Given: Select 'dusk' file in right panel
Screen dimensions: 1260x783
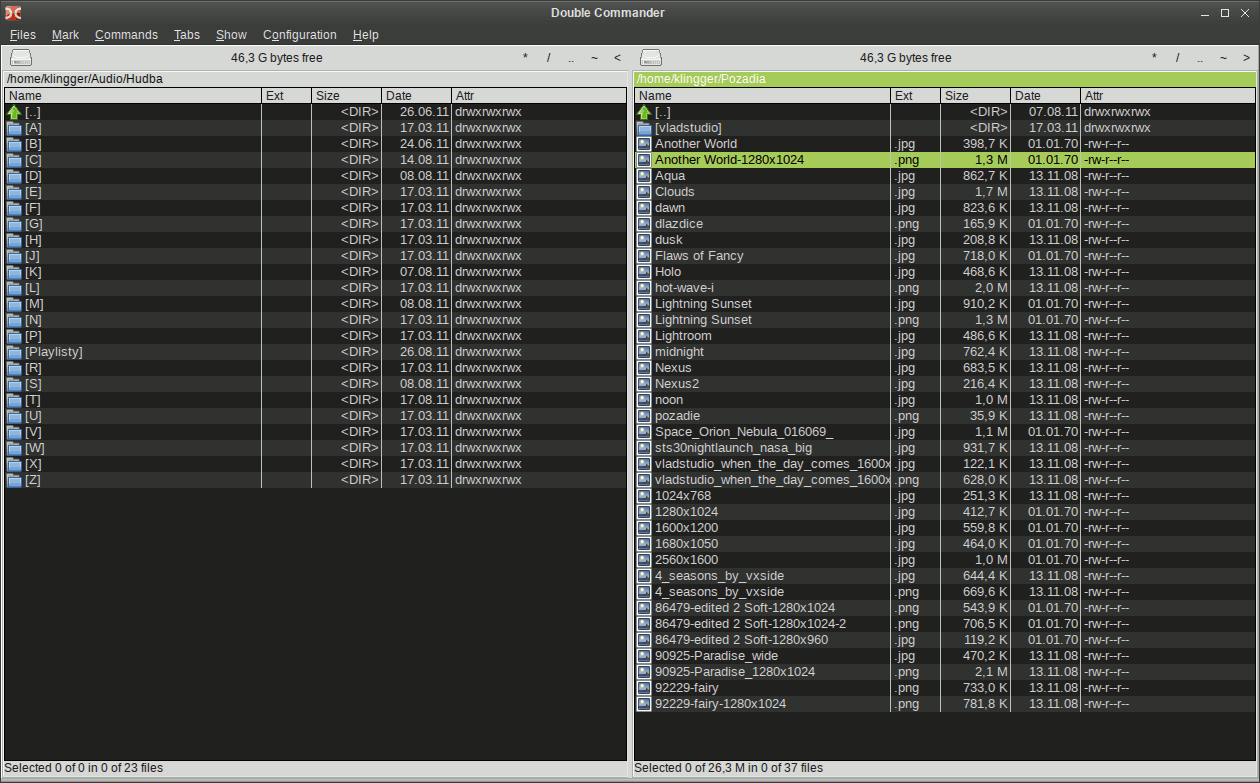Looking at the screenshot, I should 669,240.
